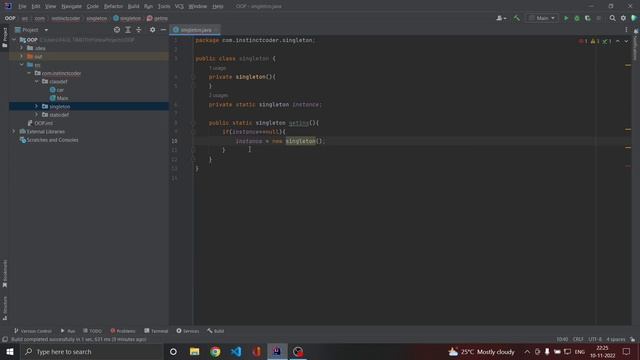Select opened file target icon in Project panel

[117, 30]
